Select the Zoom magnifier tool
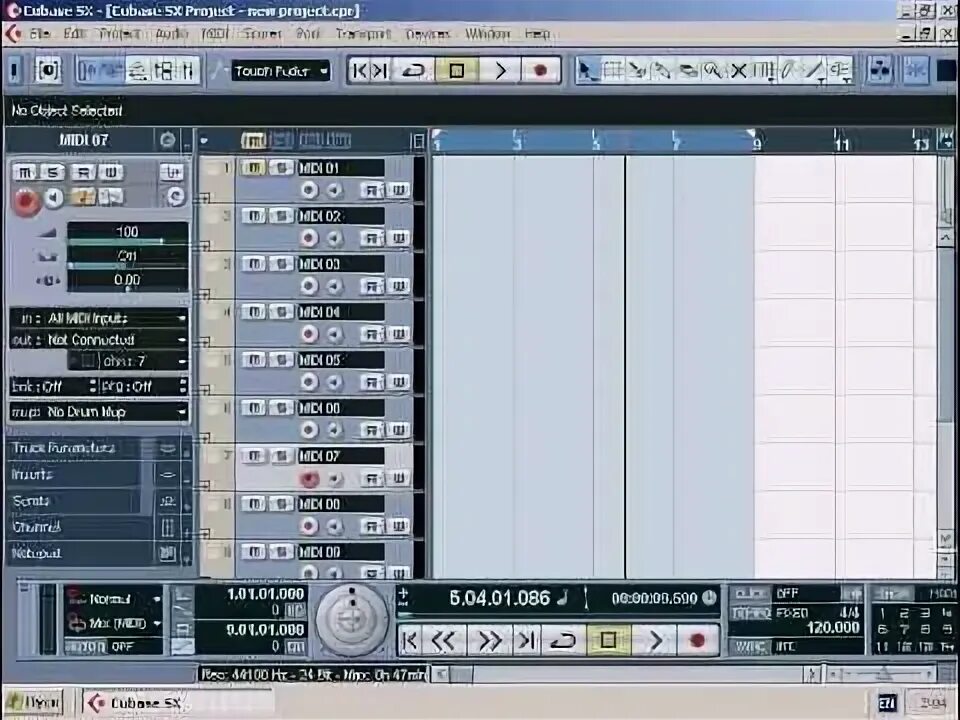Viewport: 960px width, 720px height. 713,71
